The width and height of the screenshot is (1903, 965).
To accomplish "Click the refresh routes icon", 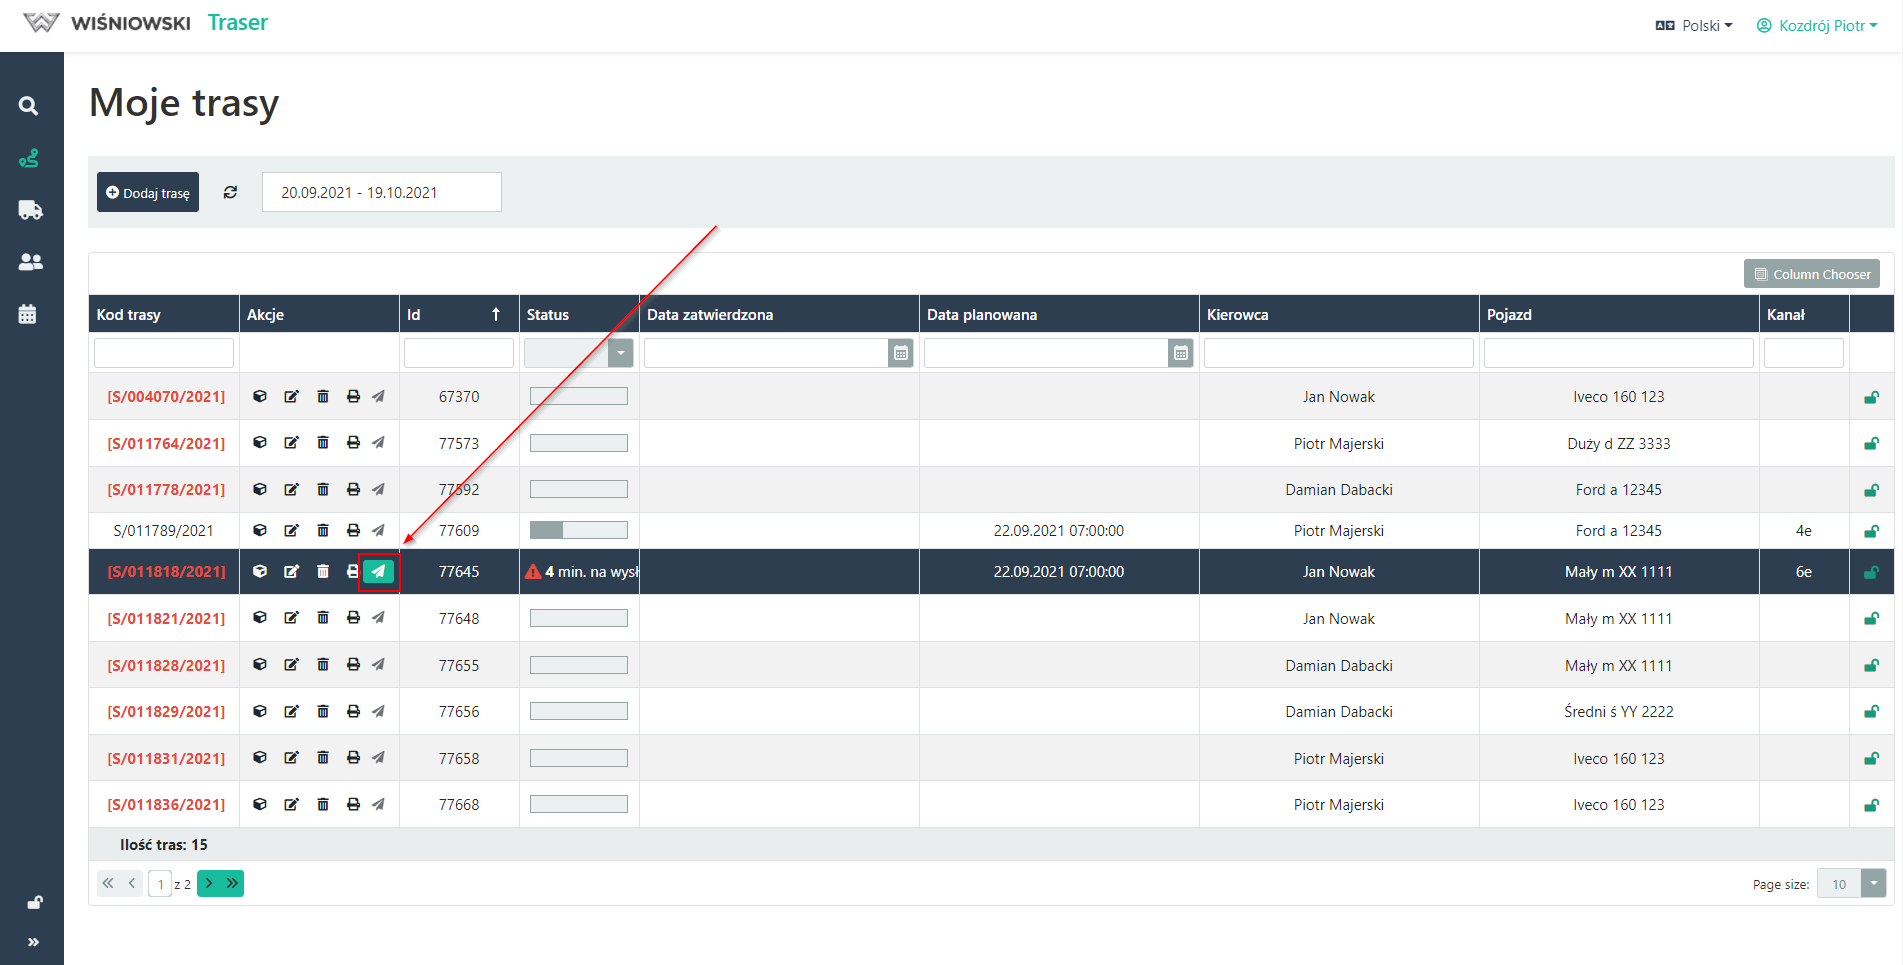I will 230,192.
